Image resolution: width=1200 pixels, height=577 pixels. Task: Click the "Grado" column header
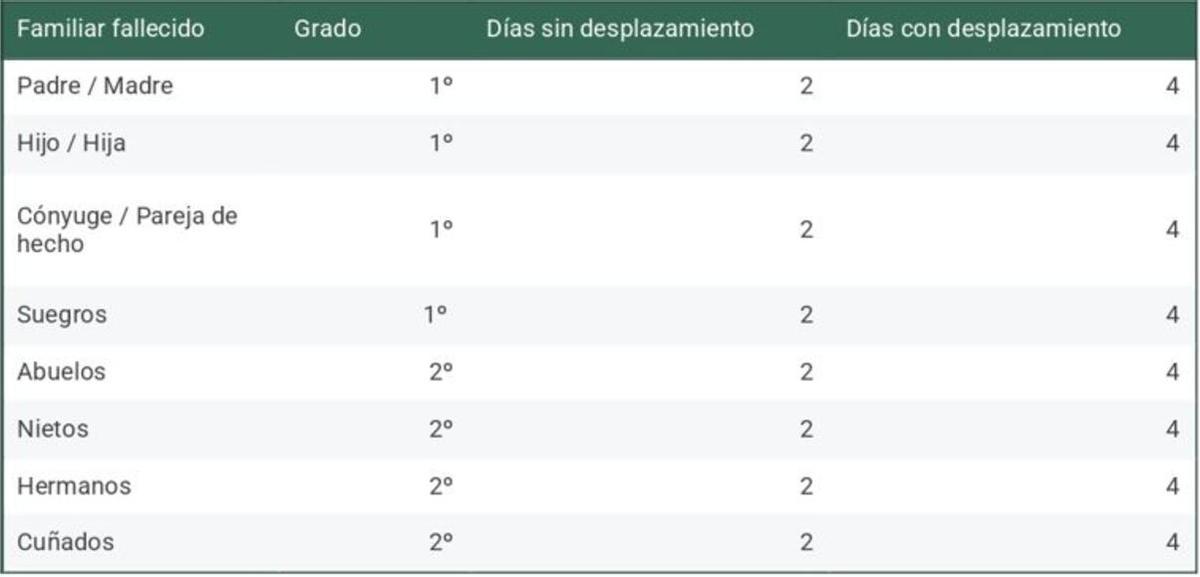[327, 29]
